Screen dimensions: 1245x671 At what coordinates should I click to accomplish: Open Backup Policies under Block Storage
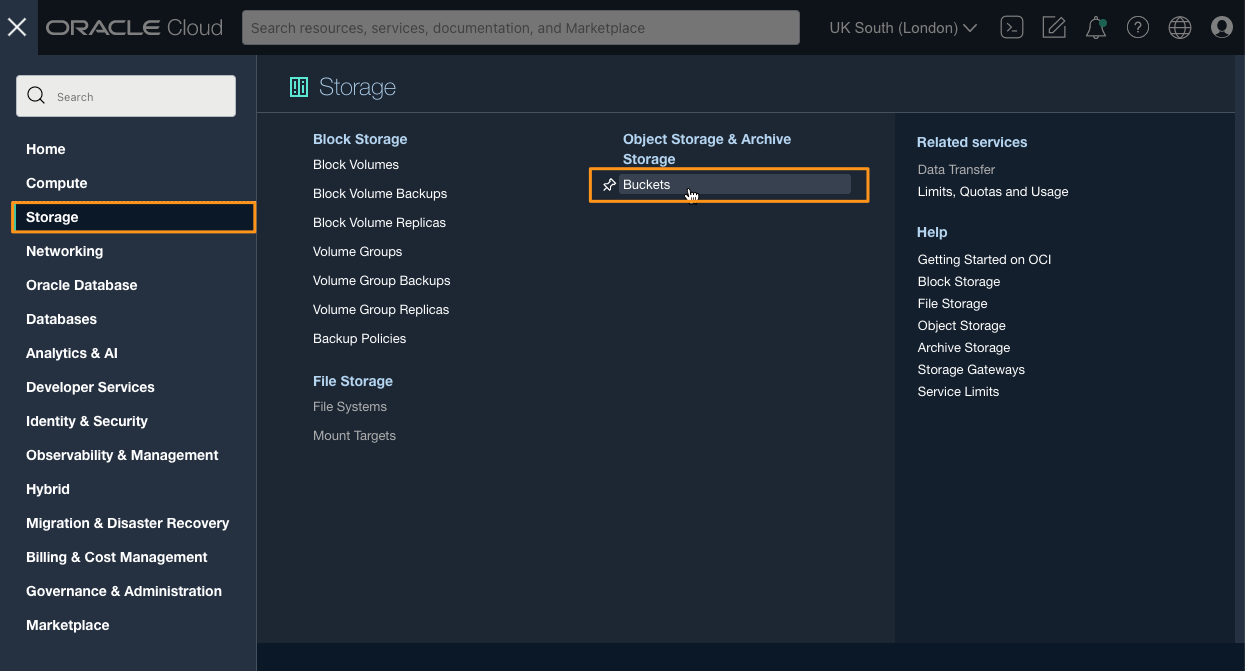(x=361, y=338)
